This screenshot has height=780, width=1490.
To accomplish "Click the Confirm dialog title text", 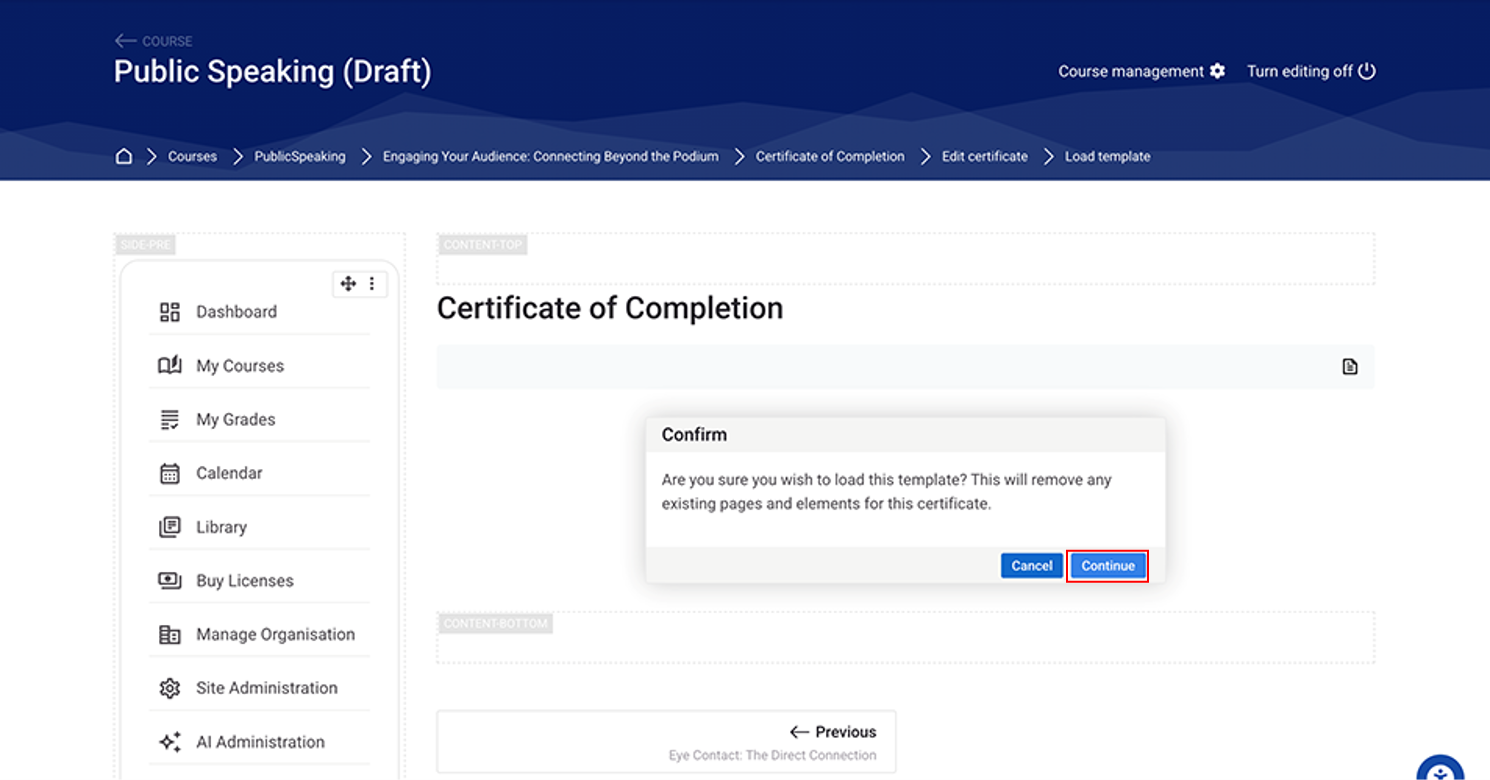I will click(x=694, y=435).
